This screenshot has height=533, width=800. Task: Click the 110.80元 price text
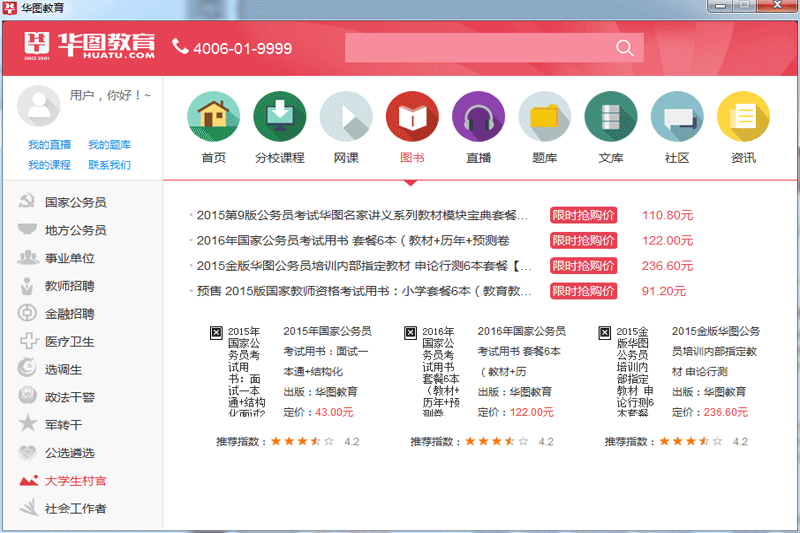(x=667, y=215)
